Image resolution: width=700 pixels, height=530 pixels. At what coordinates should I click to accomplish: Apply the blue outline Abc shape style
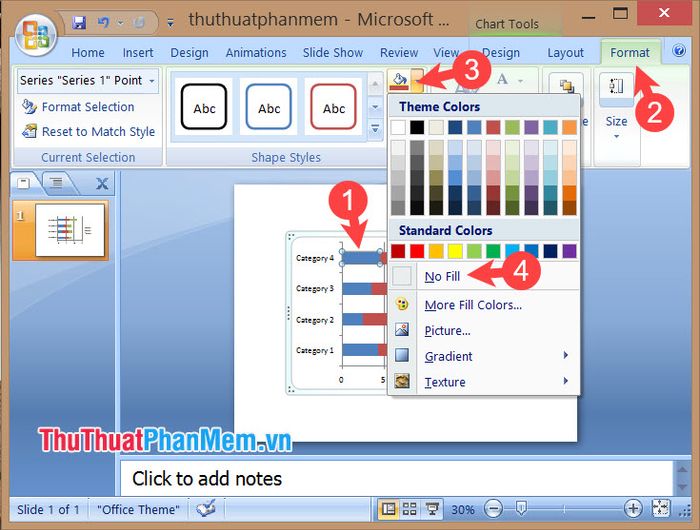click(269, 107)
